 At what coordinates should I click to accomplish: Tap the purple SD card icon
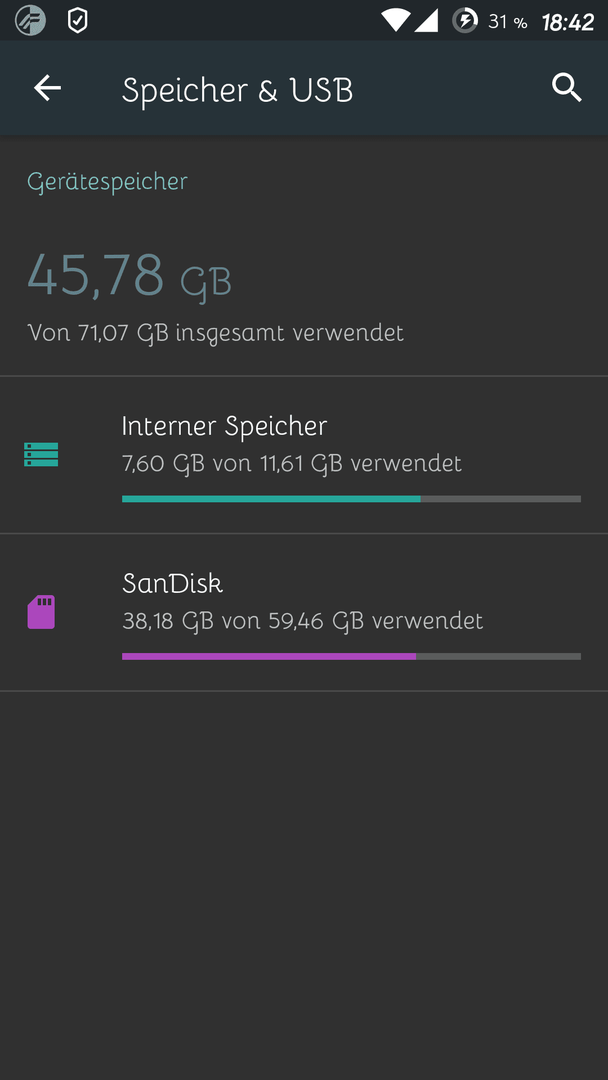(x=41, y=612)
